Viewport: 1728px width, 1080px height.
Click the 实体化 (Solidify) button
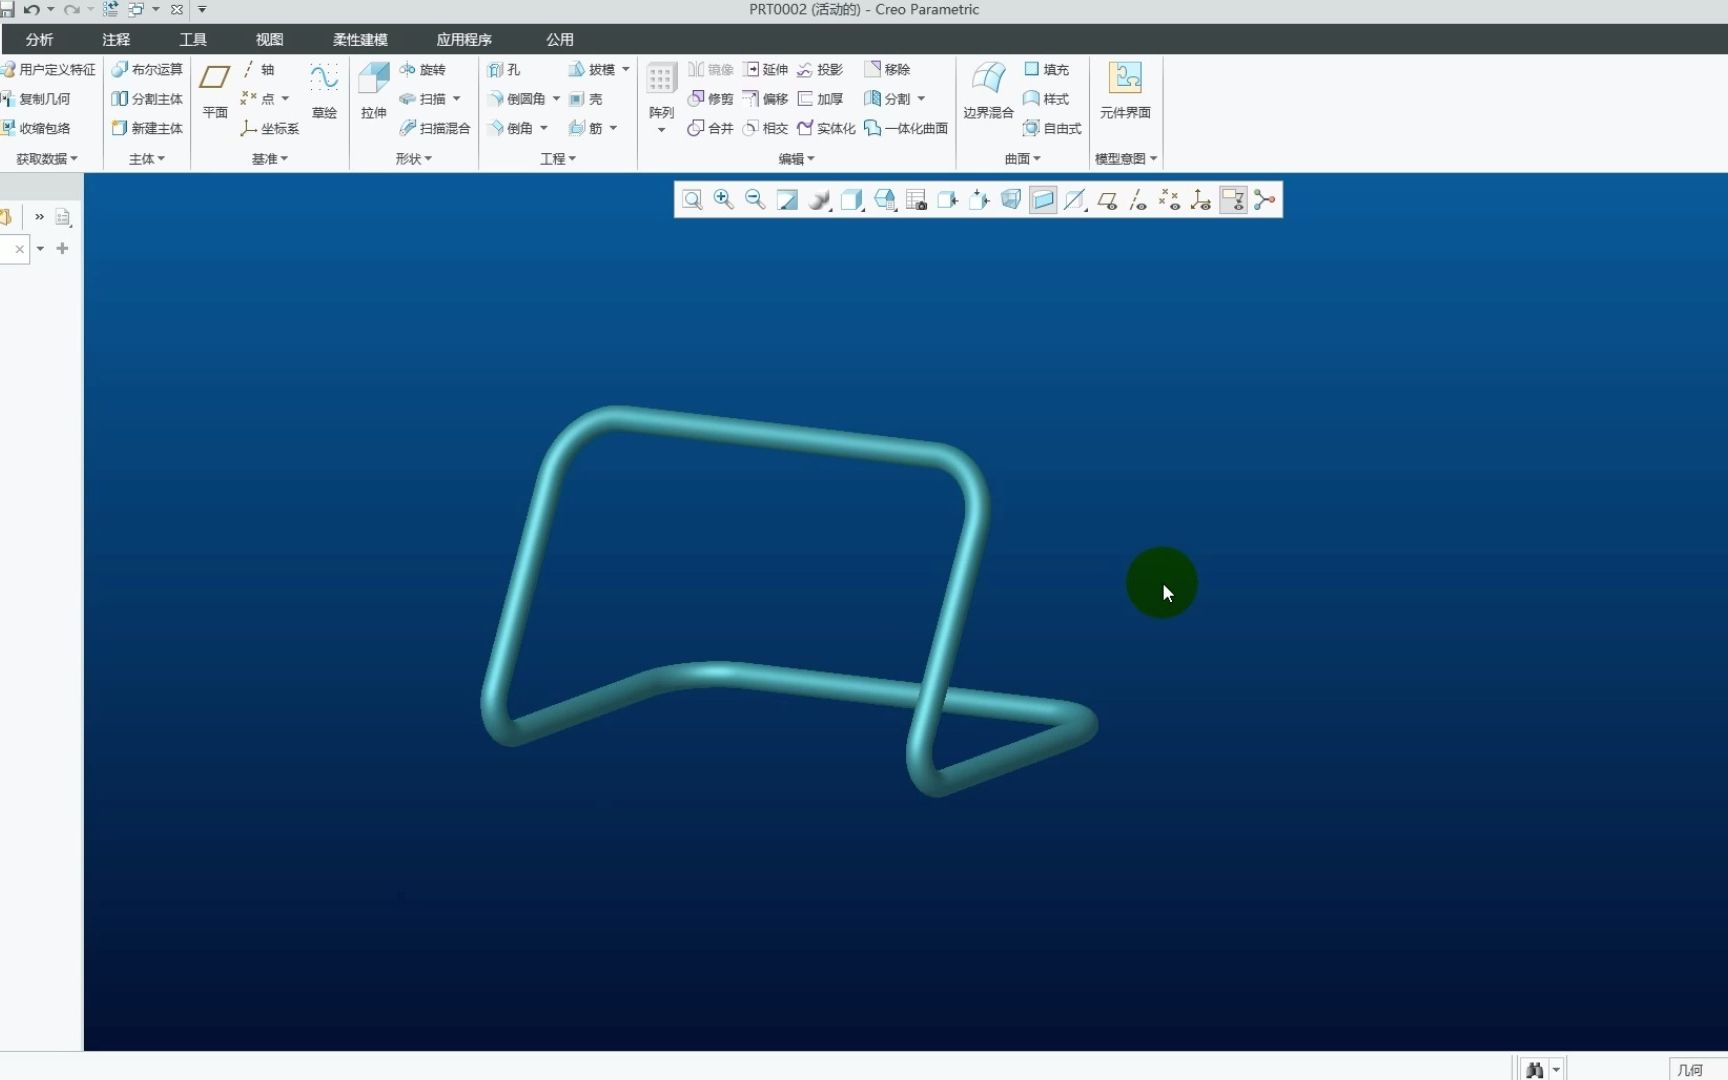pyautogui.click(x=826, y=128)
